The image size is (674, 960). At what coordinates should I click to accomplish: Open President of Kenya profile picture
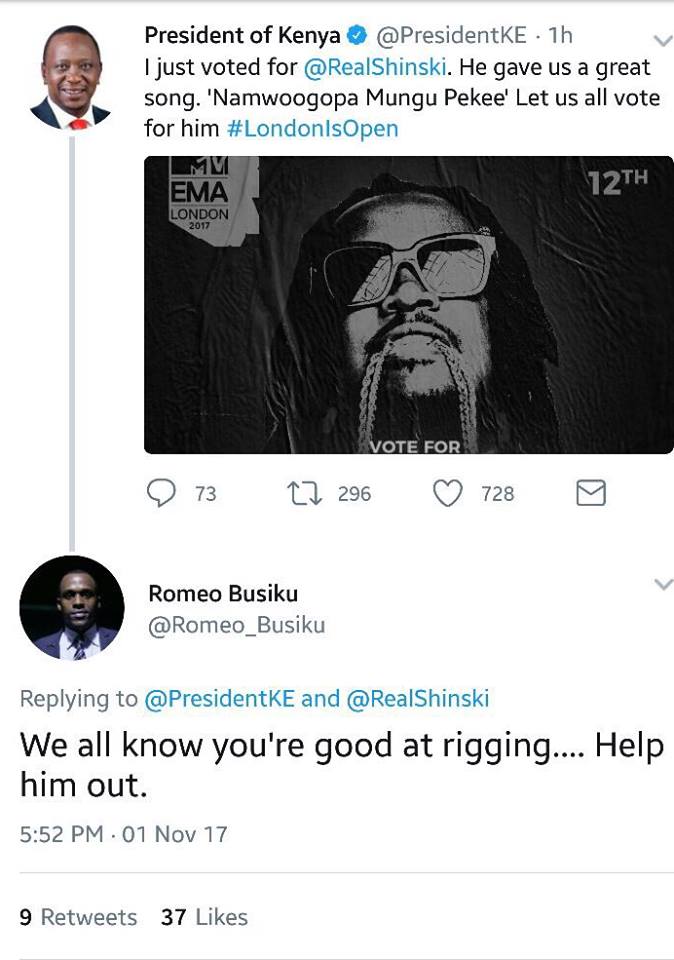pos(70,77)
